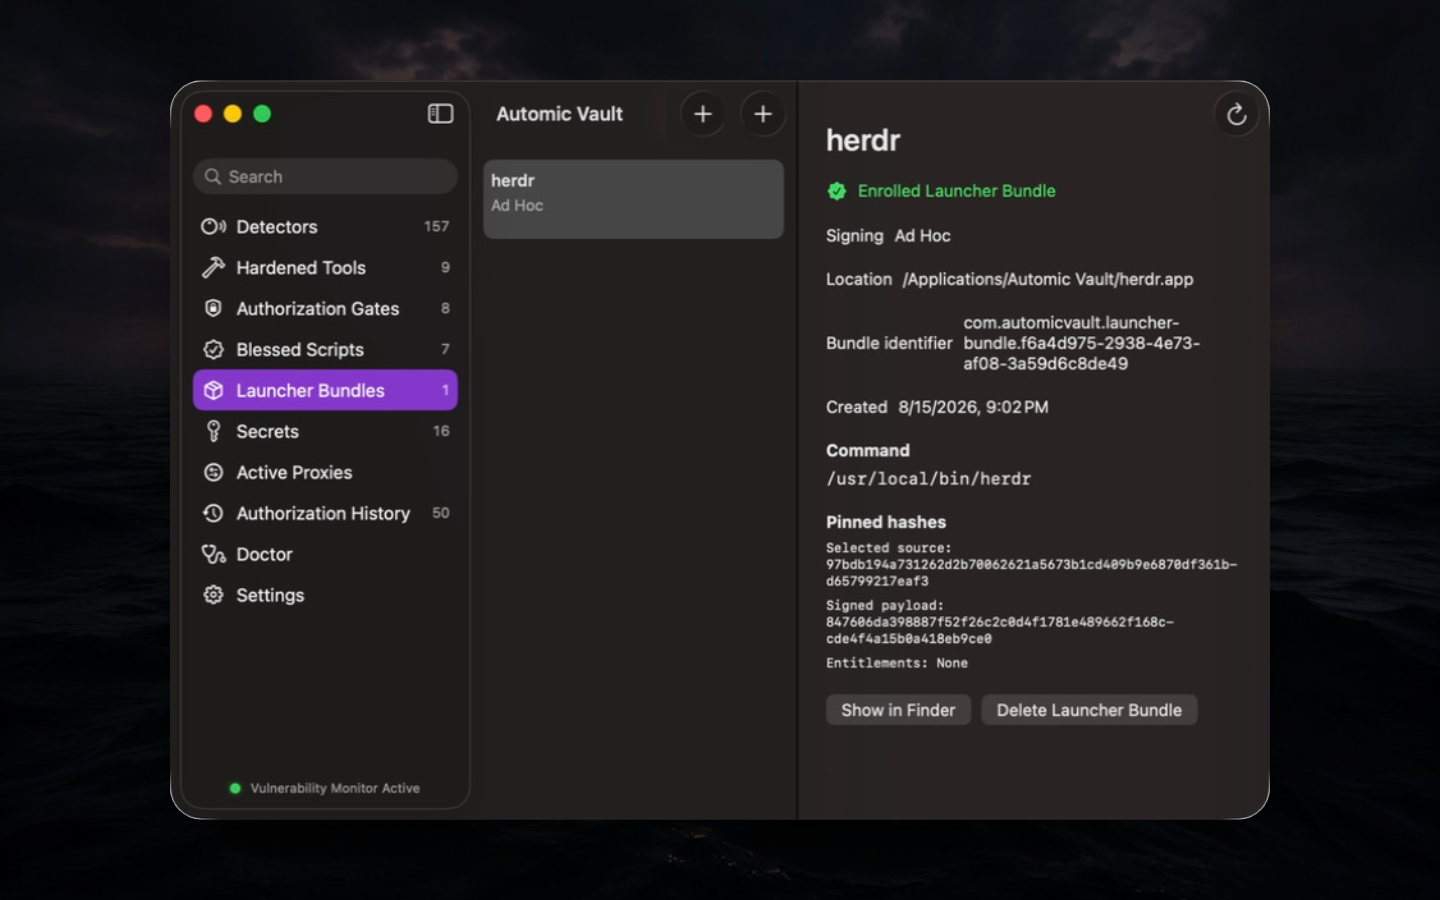Click the Active Proxies icon
Viewport: 1440px width, 900px height.
coord(213,473)
